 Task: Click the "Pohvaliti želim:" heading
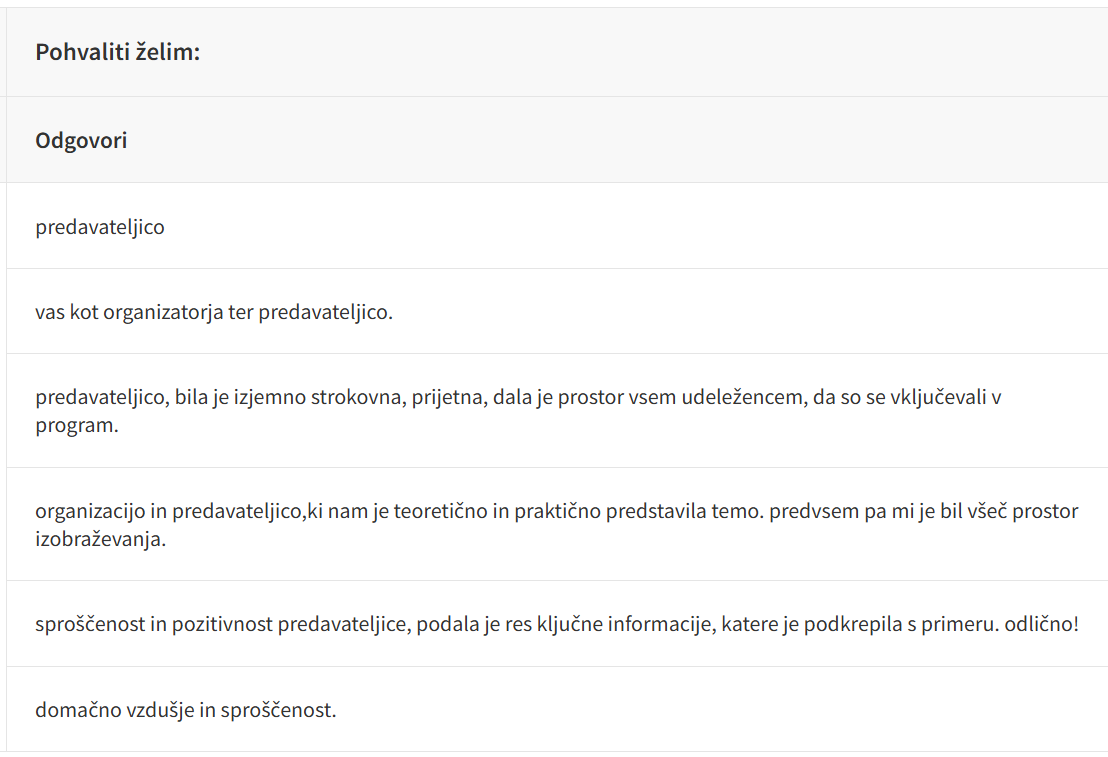coord(118,52)
